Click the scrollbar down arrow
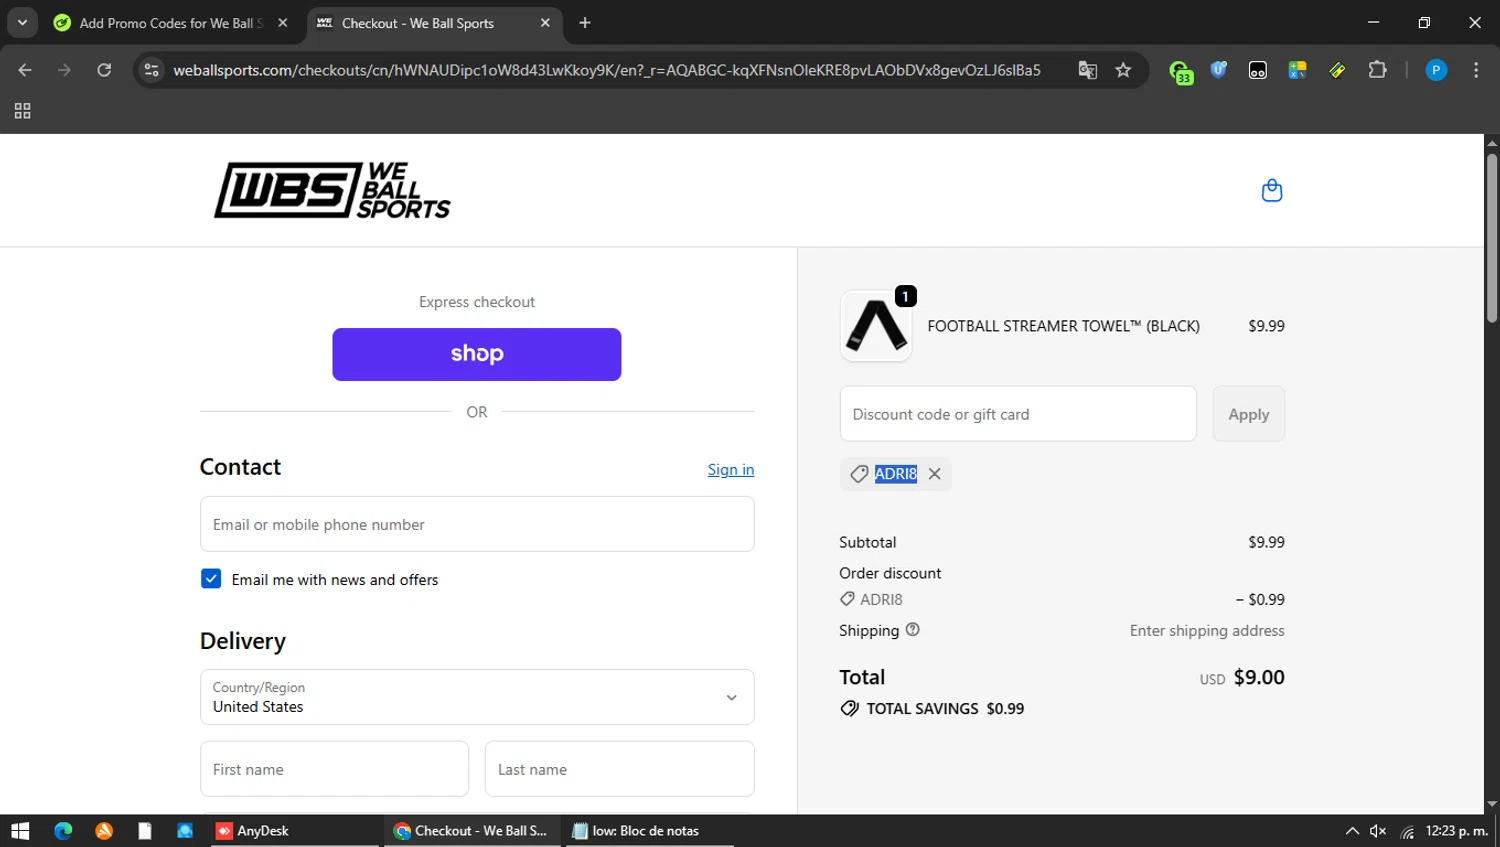The height and width of the screenshot is (847, 1500). tap(1491, 804)
